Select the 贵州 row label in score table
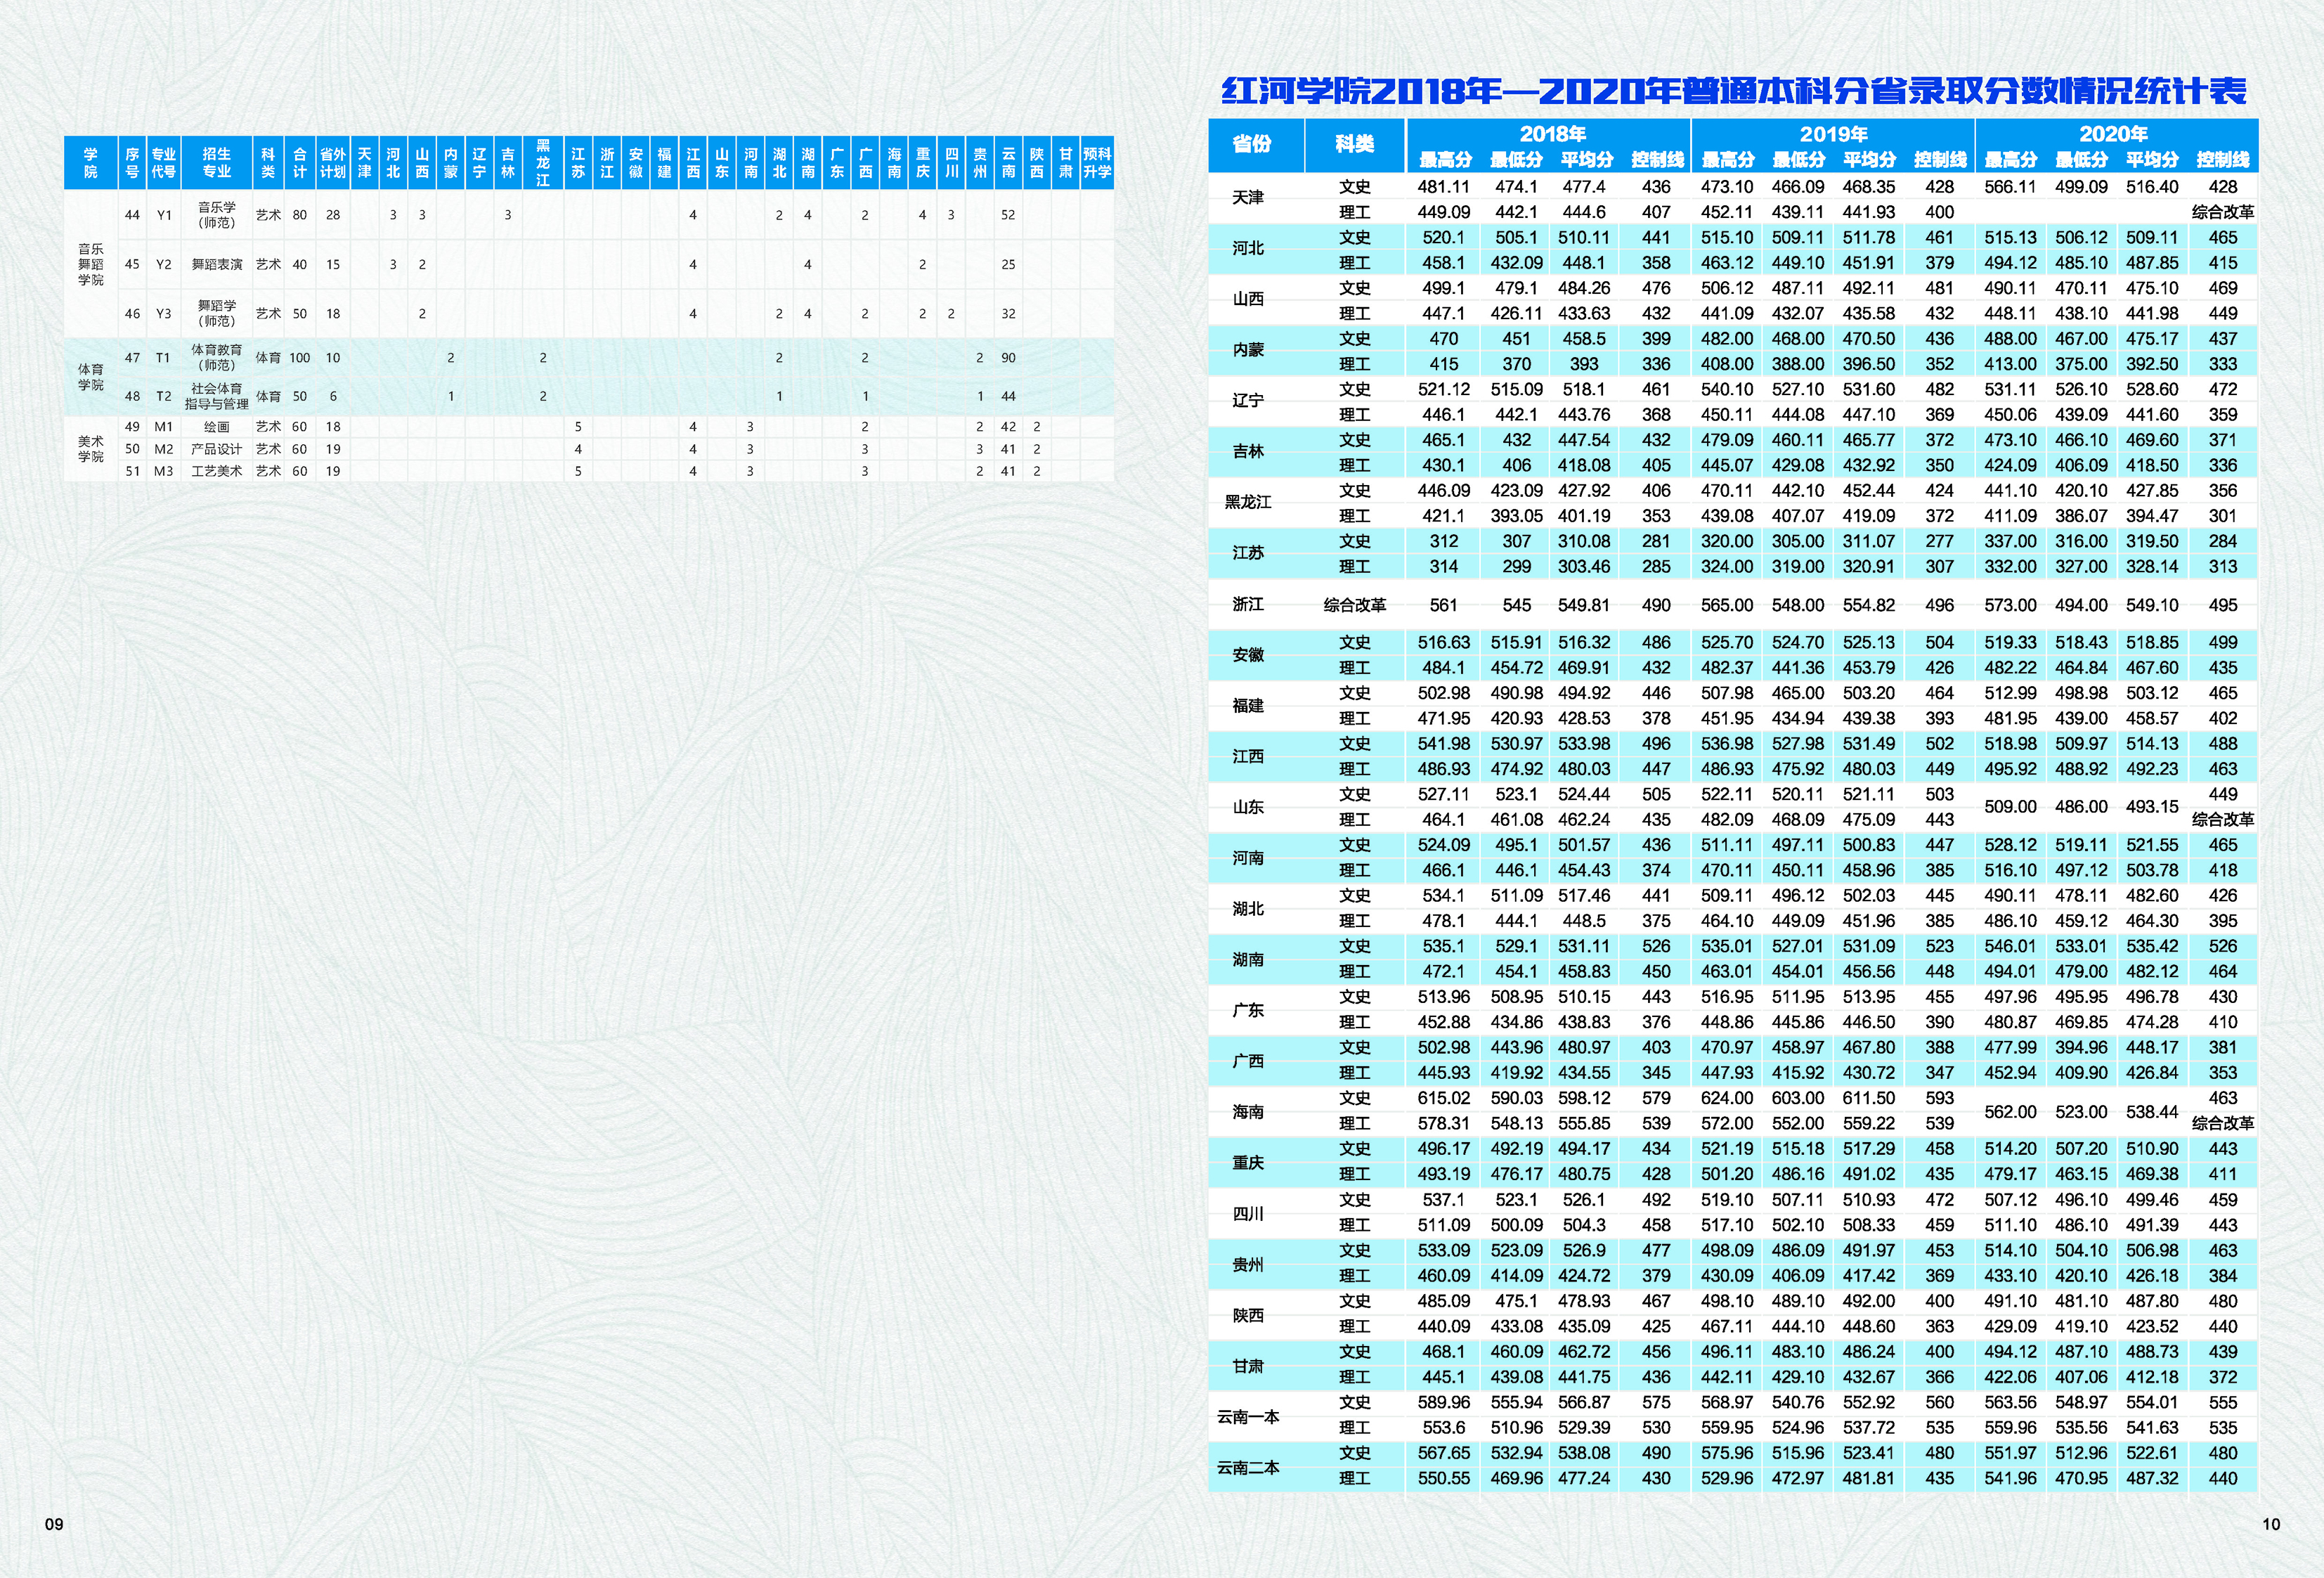2324x1578 pixels. coord(1248,1265)
